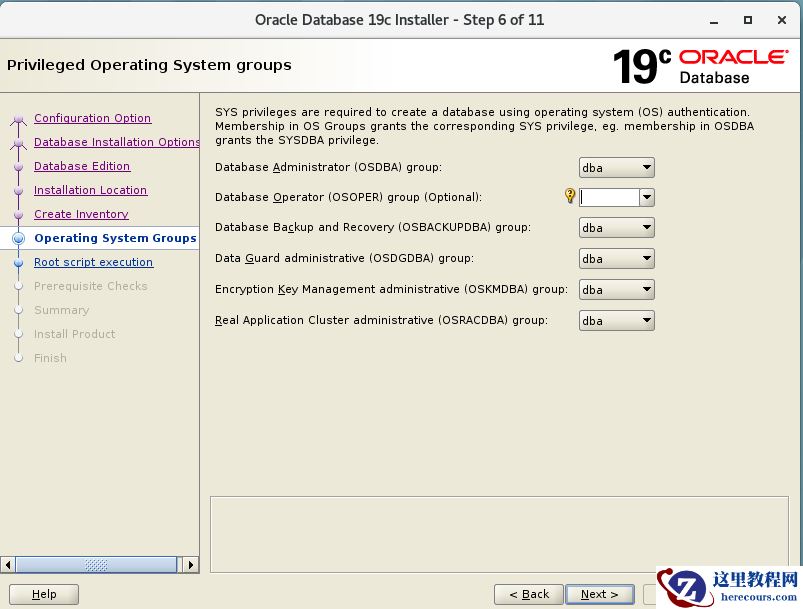Click the Operating System Groups step marker
The width and height of the screenshot is (803, 609).
(18, 238)
